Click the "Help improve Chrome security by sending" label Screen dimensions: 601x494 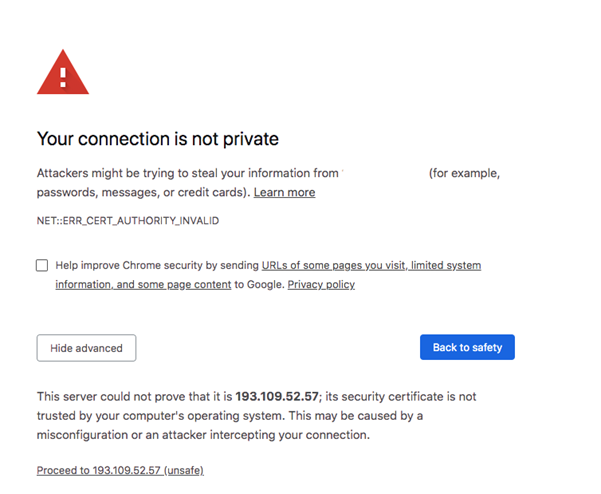point(157,265)
